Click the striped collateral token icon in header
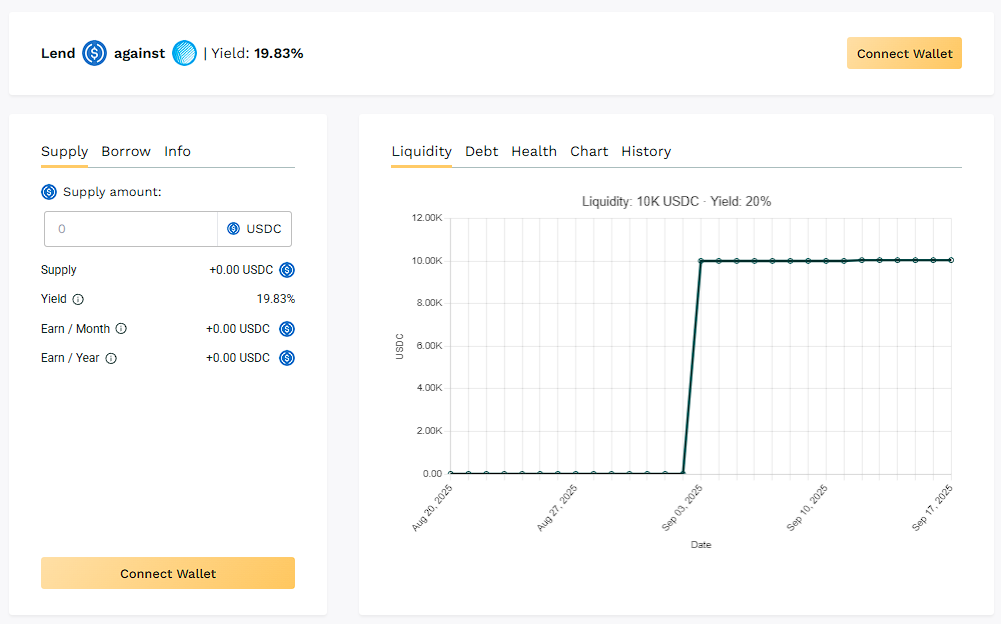The height and width of the screenshot is (624, 1001). [184, 53]
